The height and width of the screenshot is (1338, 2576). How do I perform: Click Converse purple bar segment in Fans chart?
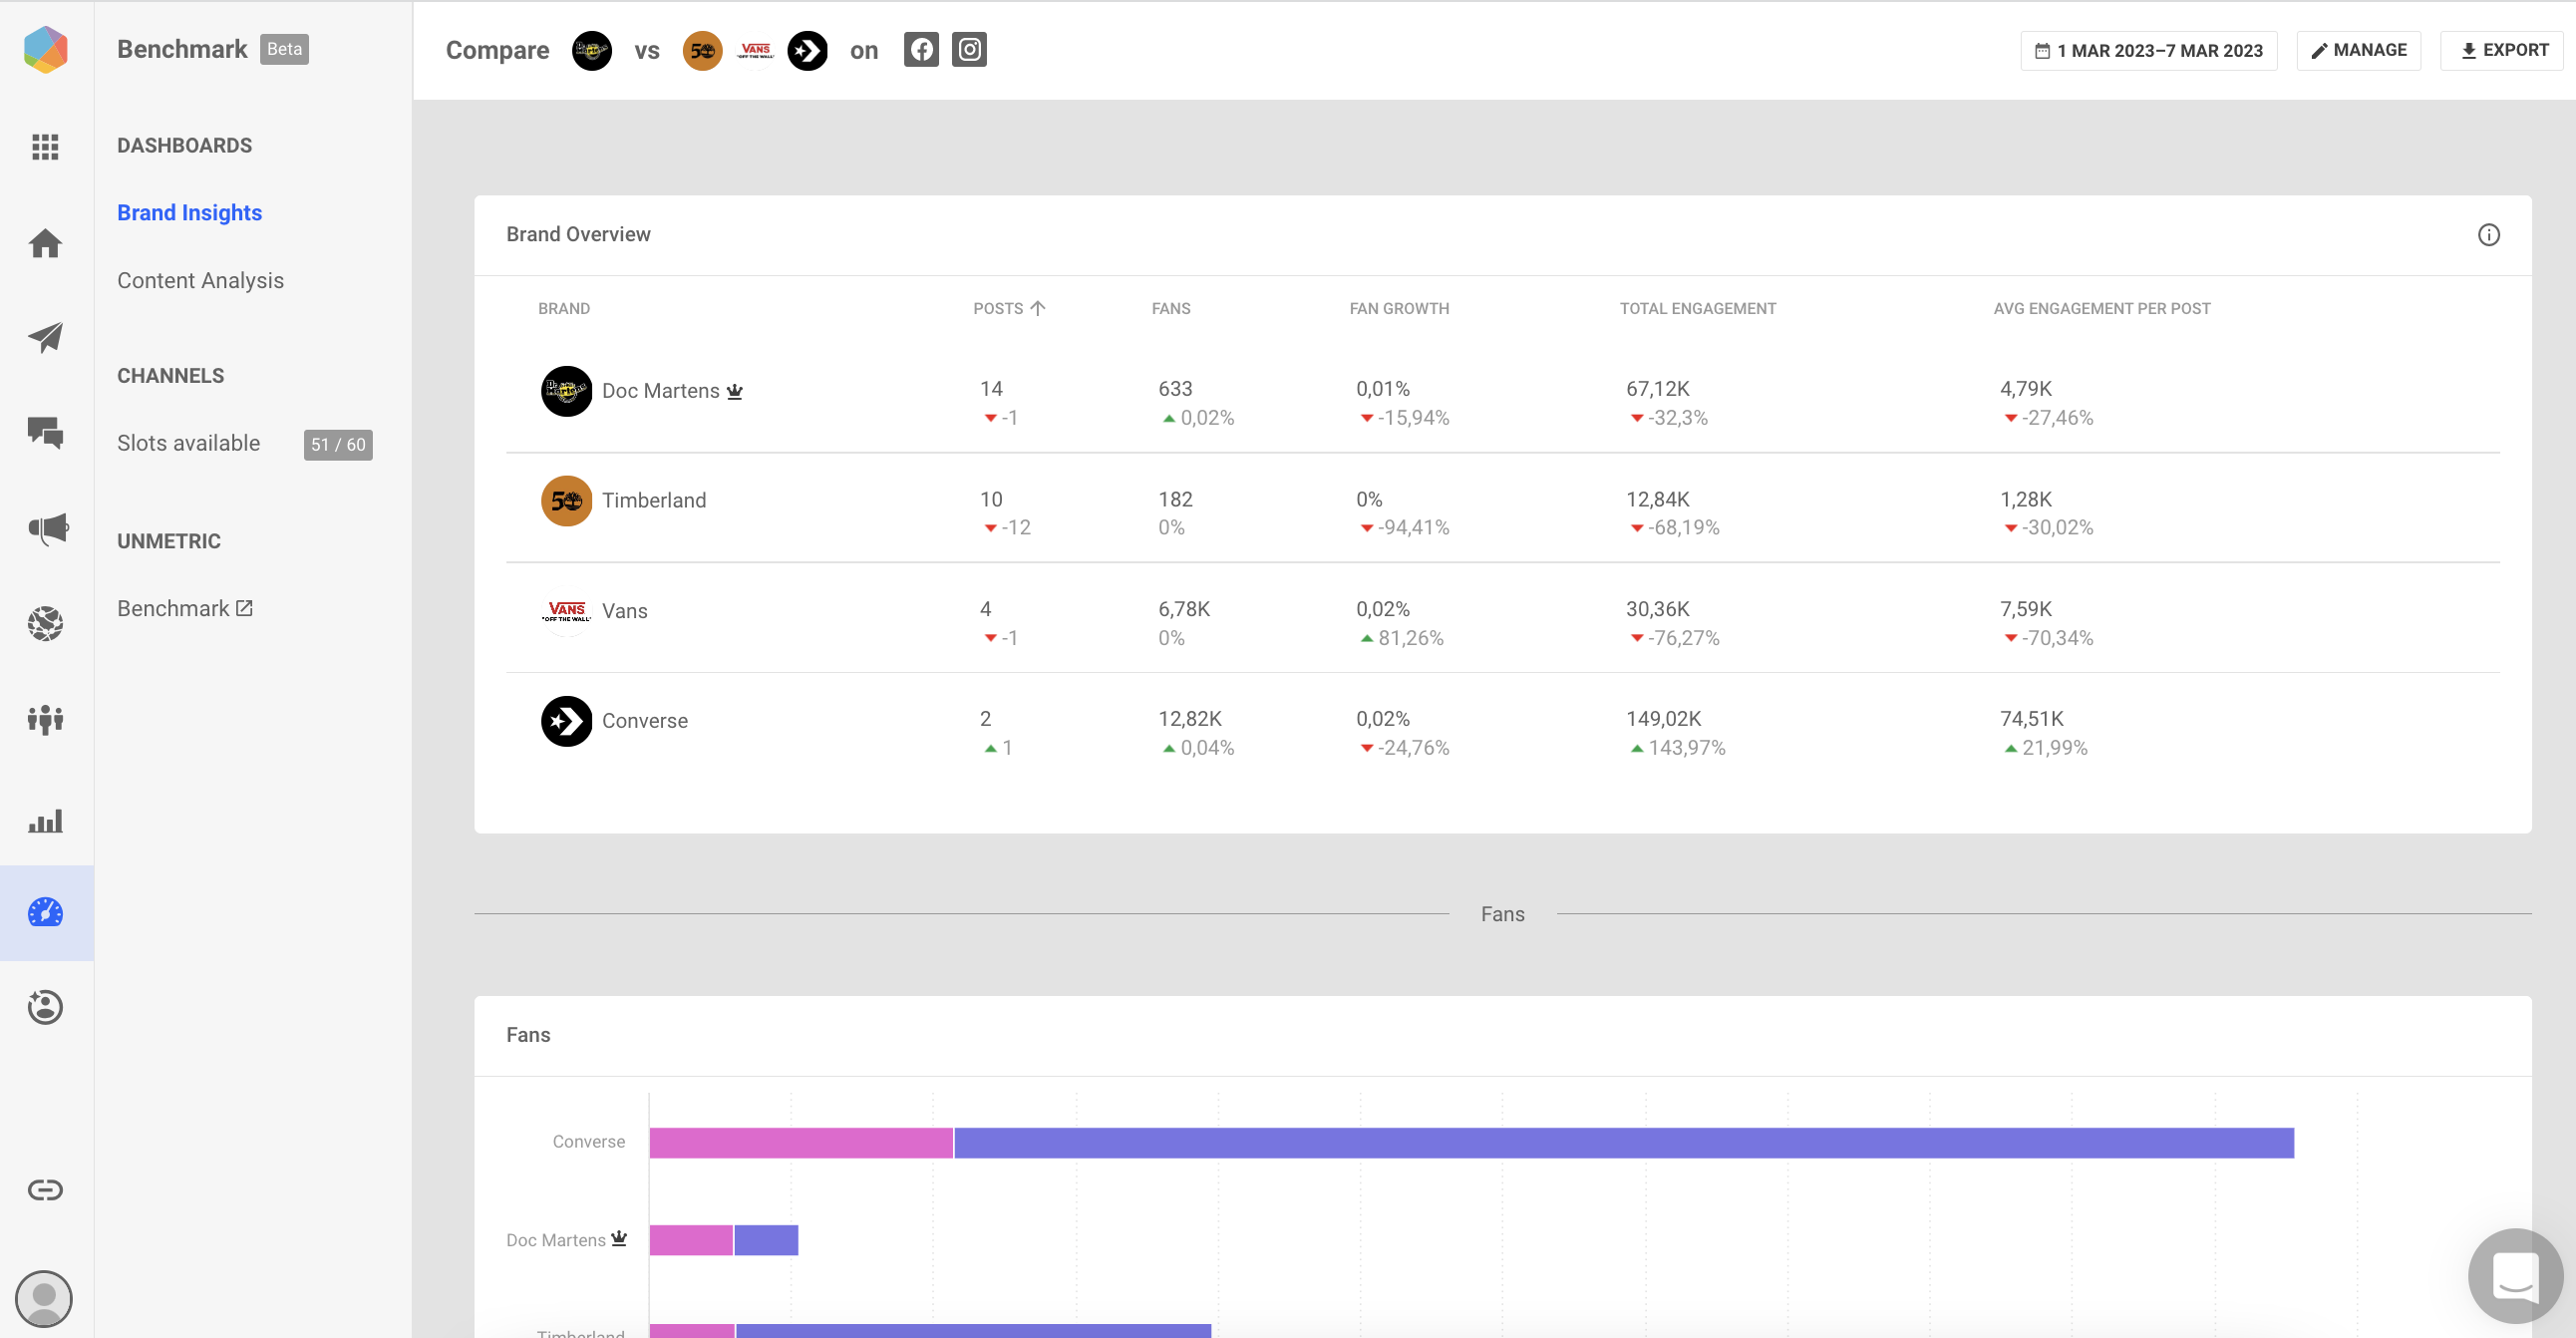point(1624,1143)
